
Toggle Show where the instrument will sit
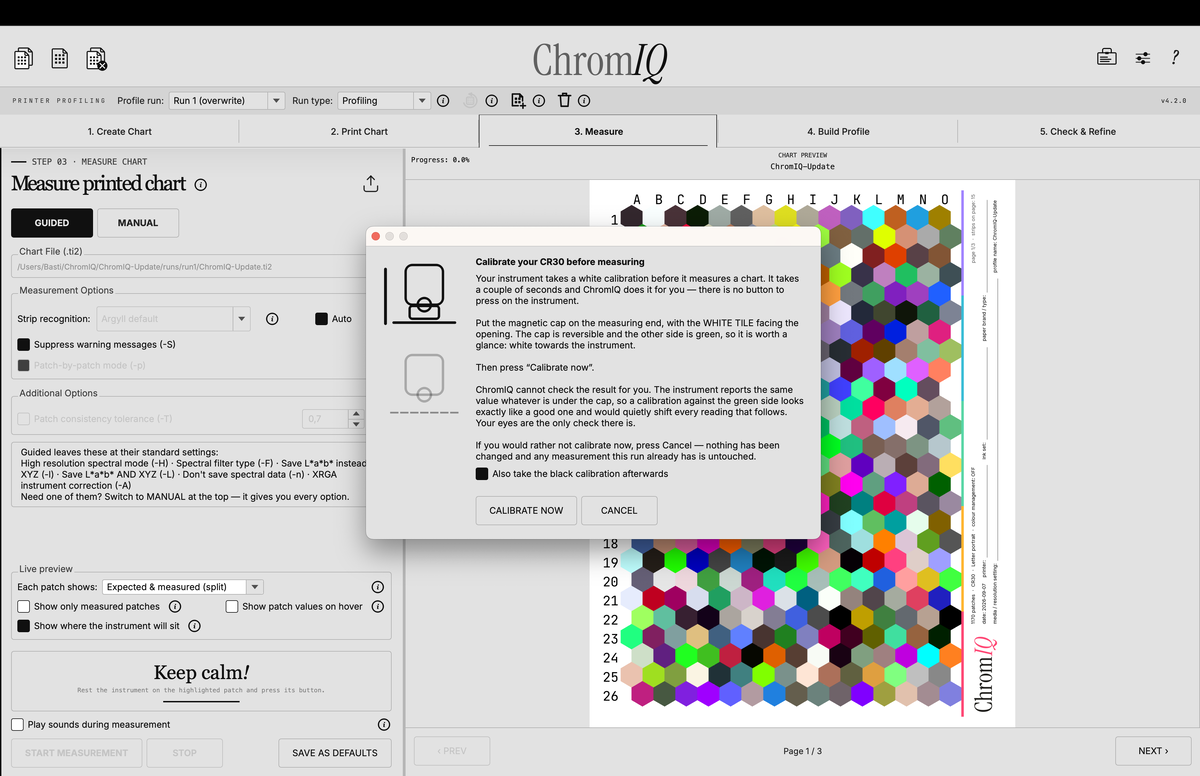(24, 626)
